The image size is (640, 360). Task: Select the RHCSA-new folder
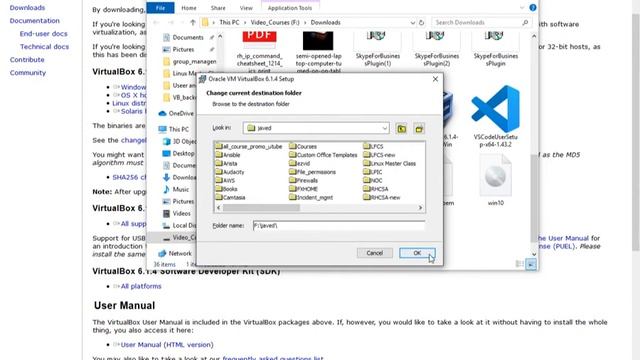382,198
